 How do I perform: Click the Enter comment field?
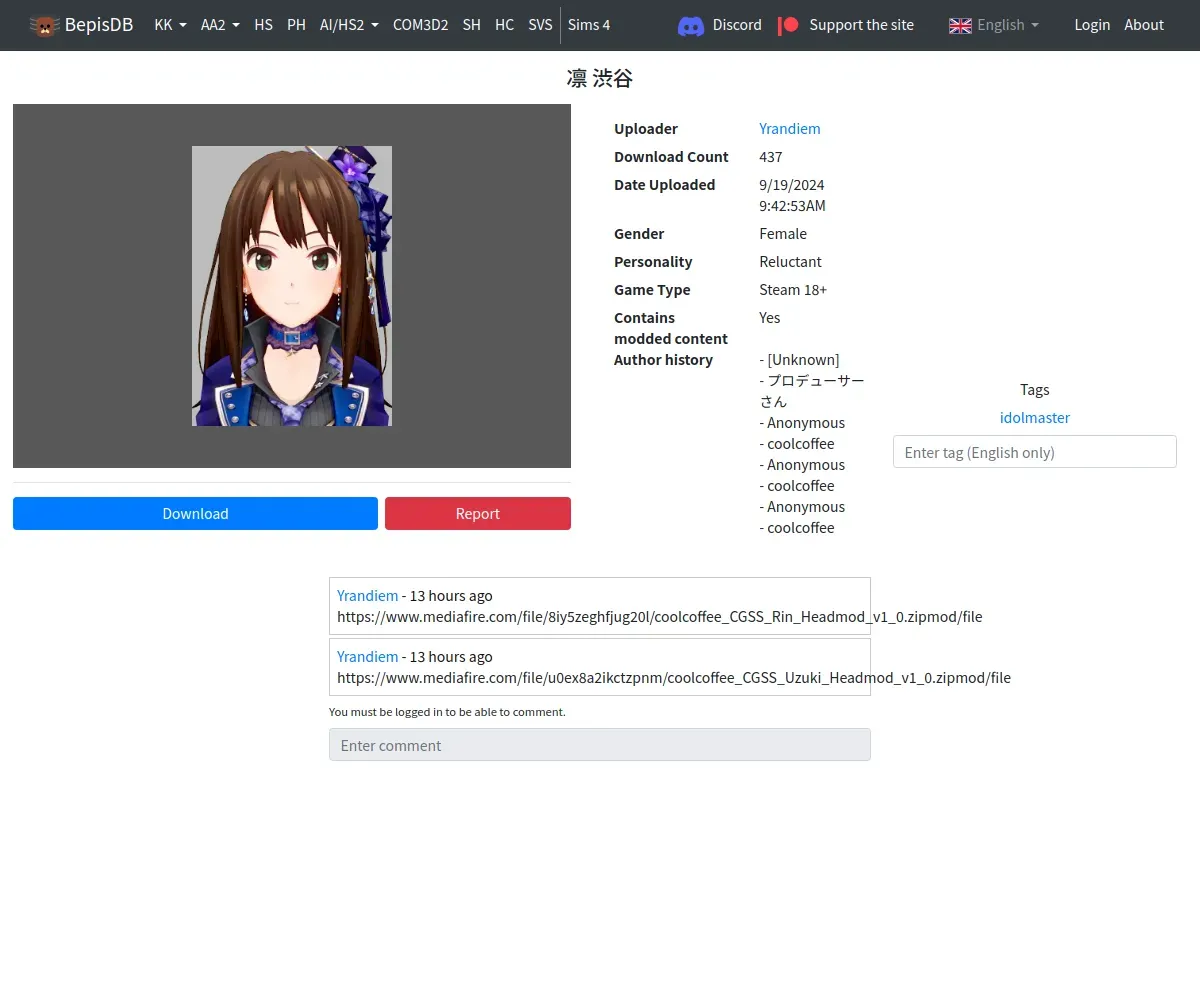point(600,745)
